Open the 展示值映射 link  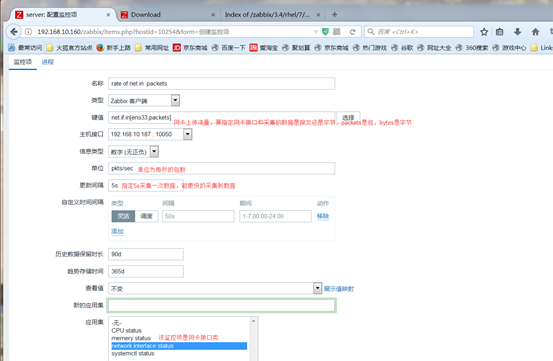[x=339, y=289]
